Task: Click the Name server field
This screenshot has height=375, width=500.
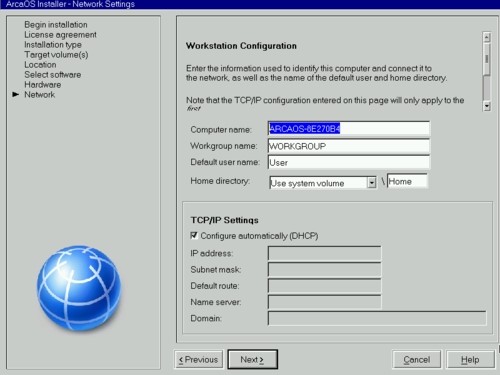Action: pyautogui.click(x=324, y=302)
